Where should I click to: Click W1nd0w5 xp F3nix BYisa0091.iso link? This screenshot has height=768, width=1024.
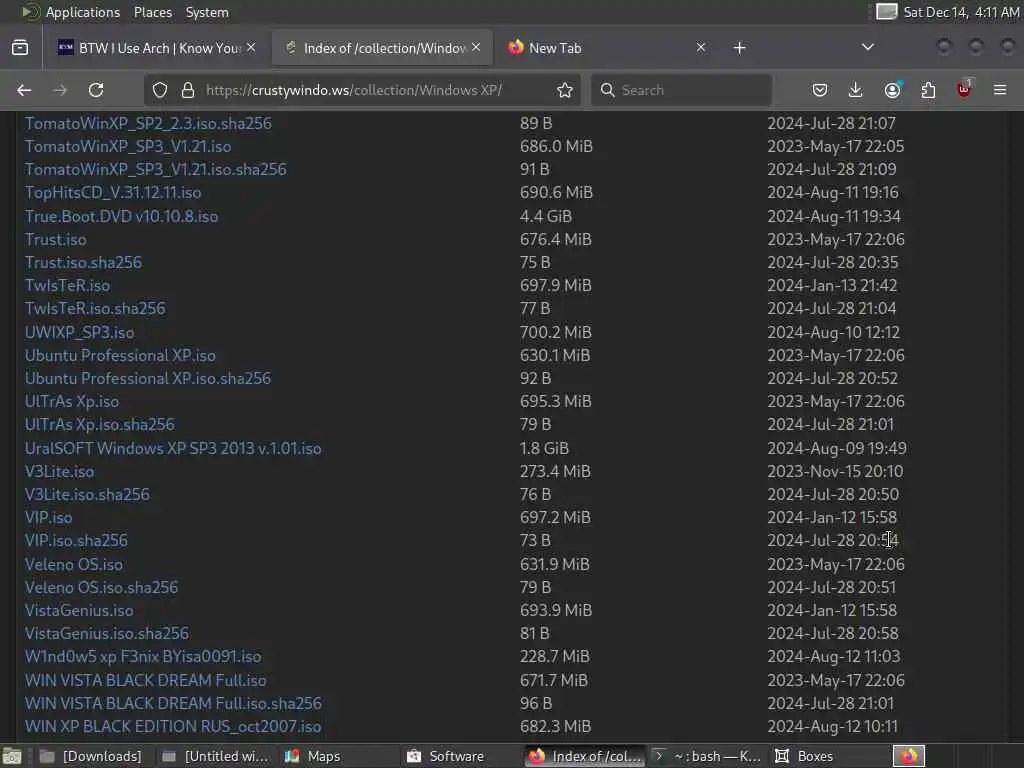click(143, 656)
